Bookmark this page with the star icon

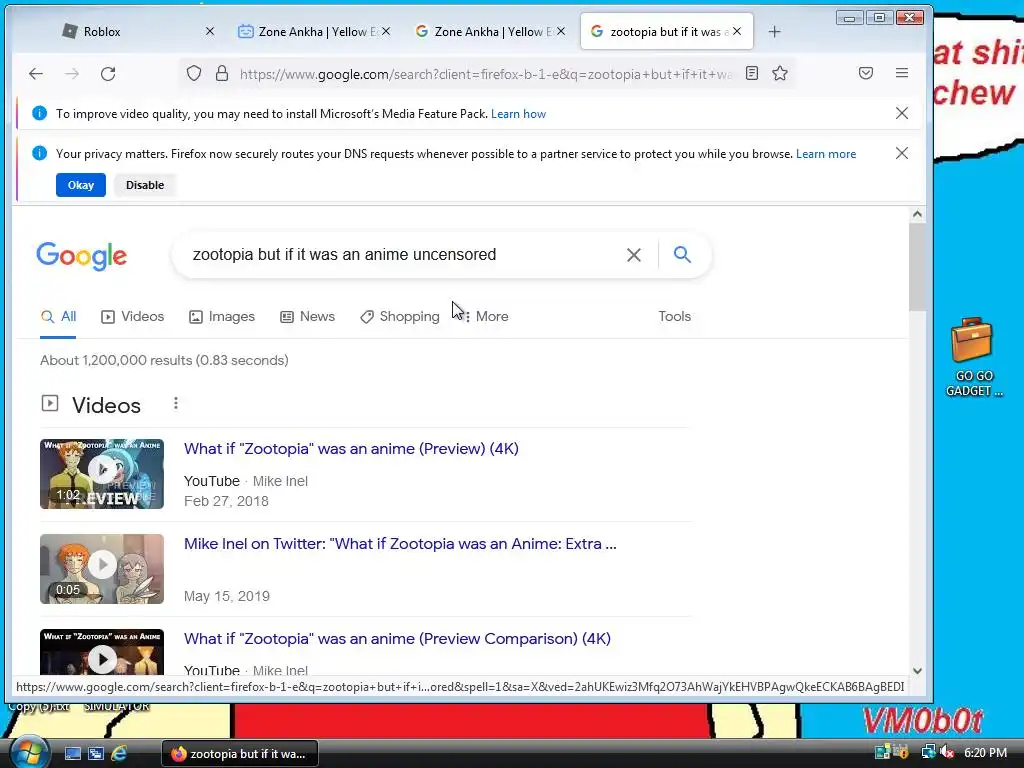point(780,73)
